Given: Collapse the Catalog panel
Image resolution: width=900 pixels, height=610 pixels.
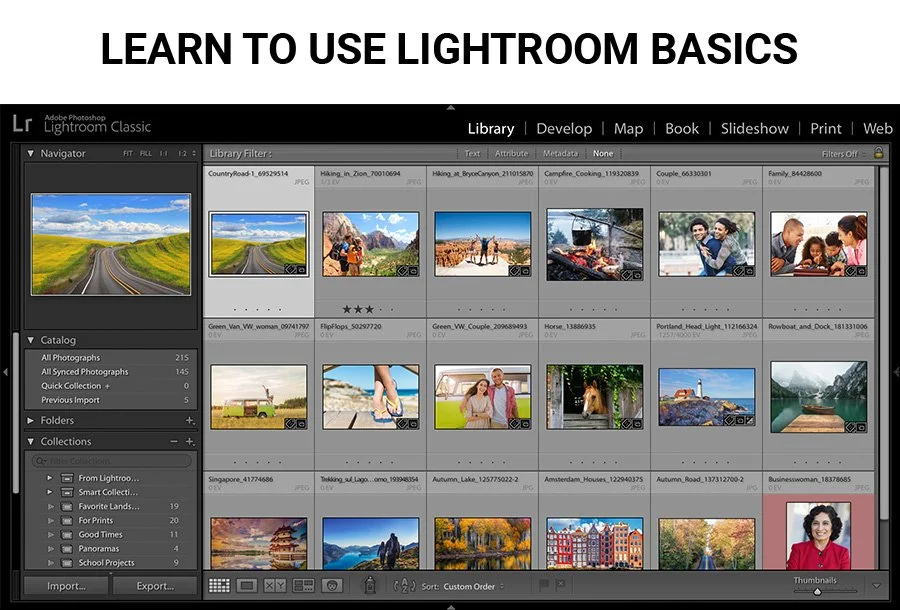Looking at the screenshot, I should coord(31,340).
